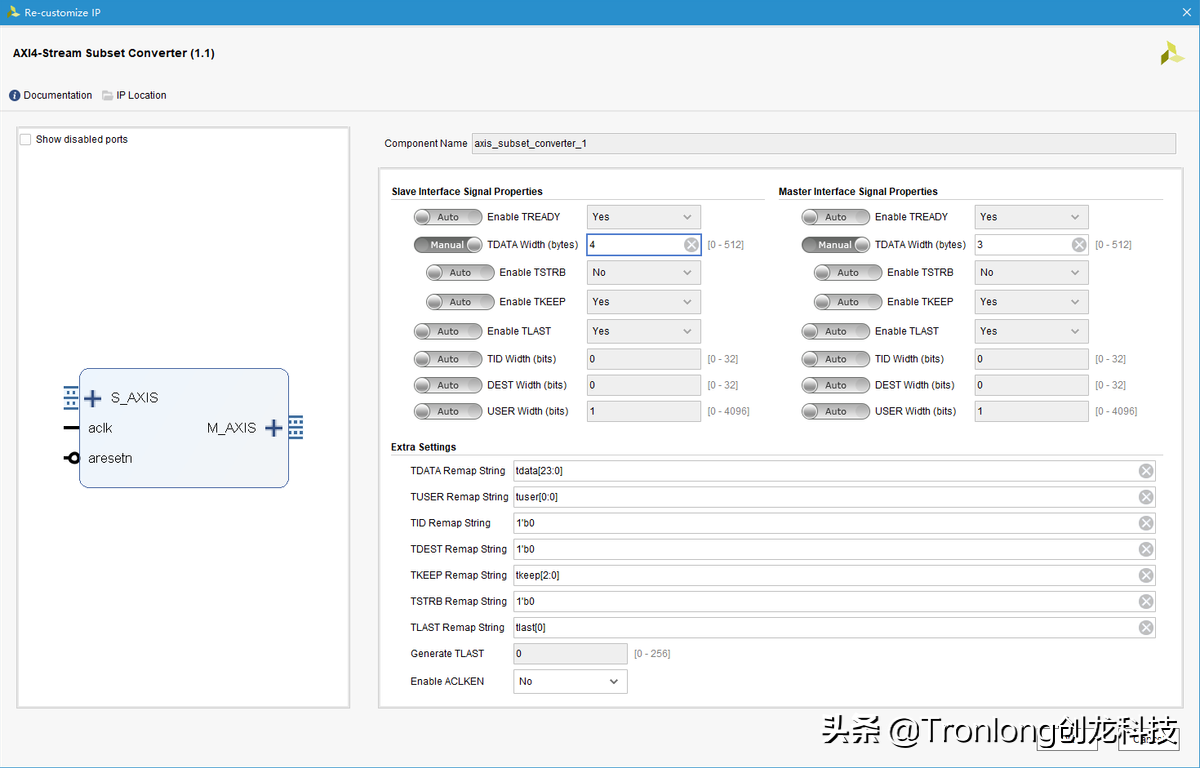The image size is (1200, 768).
Task: Expand the M_AXIS plus icon on block
Action: click(x=274, y=428)
